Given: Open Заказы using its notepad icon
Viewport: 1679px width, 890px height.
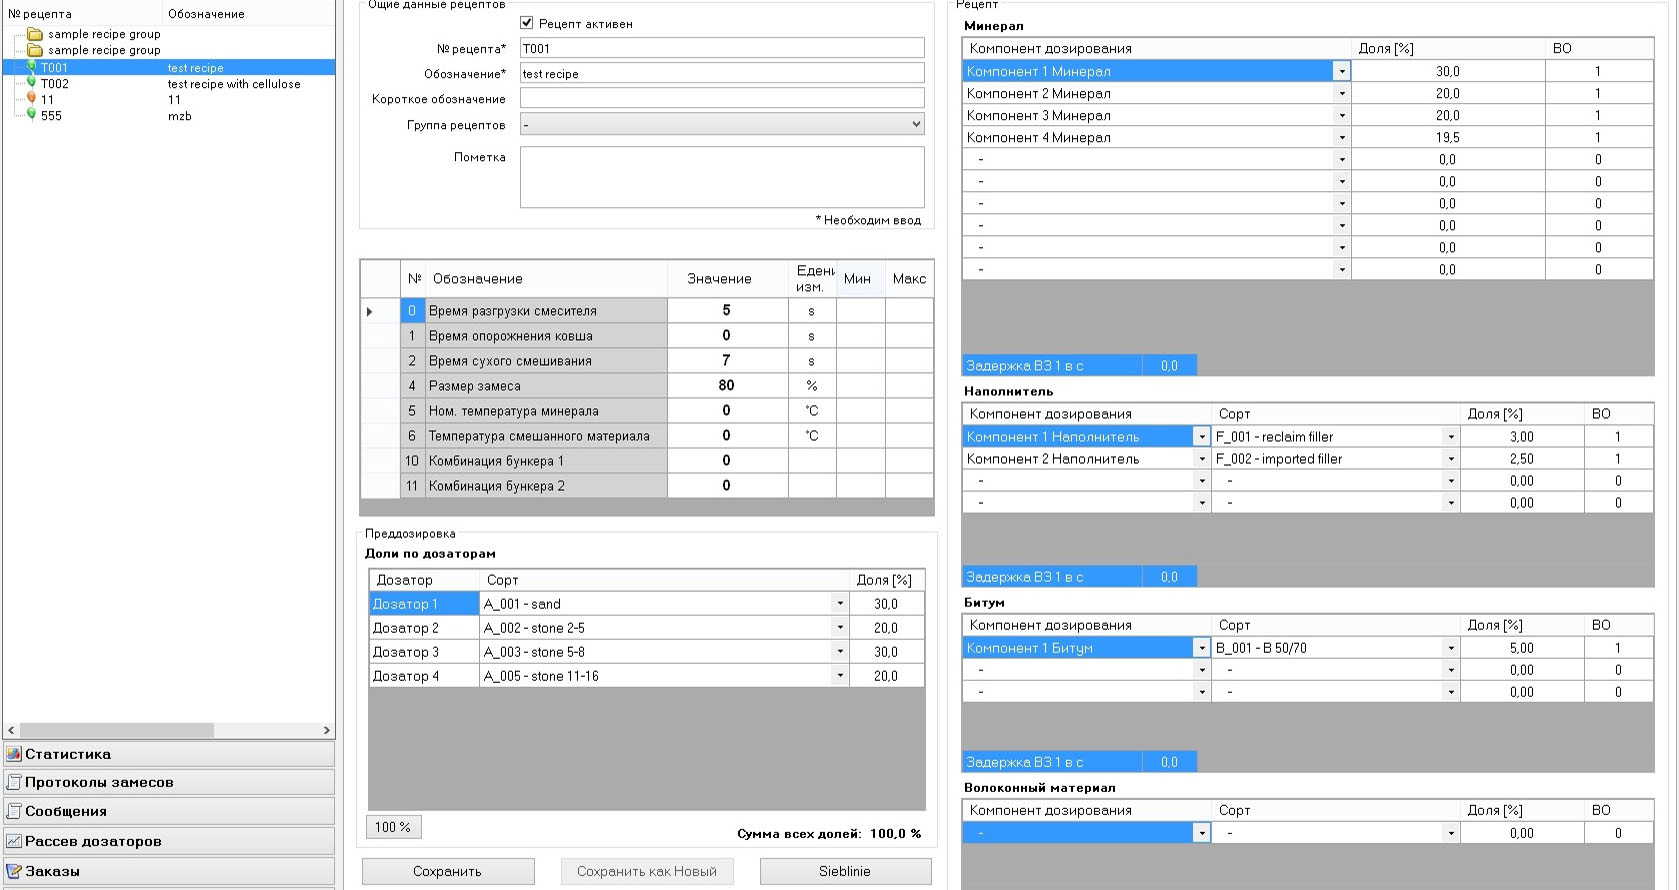Looking at the screenshot, I should click(14, 871).
